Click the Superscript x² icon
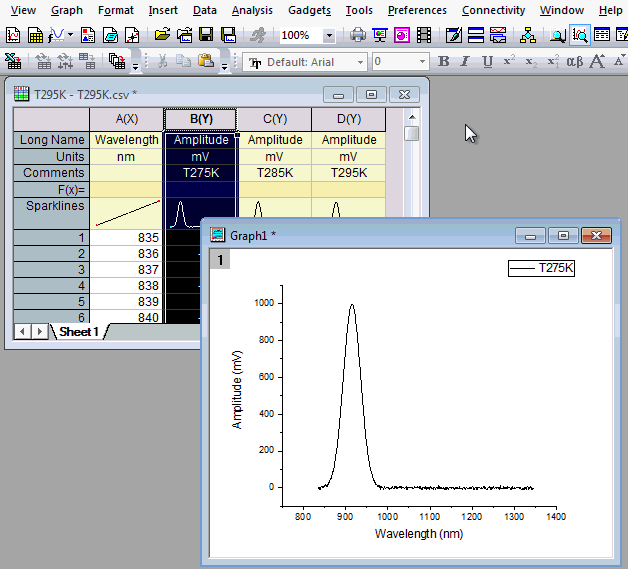The image size is (628, 569). click(509, 62)
